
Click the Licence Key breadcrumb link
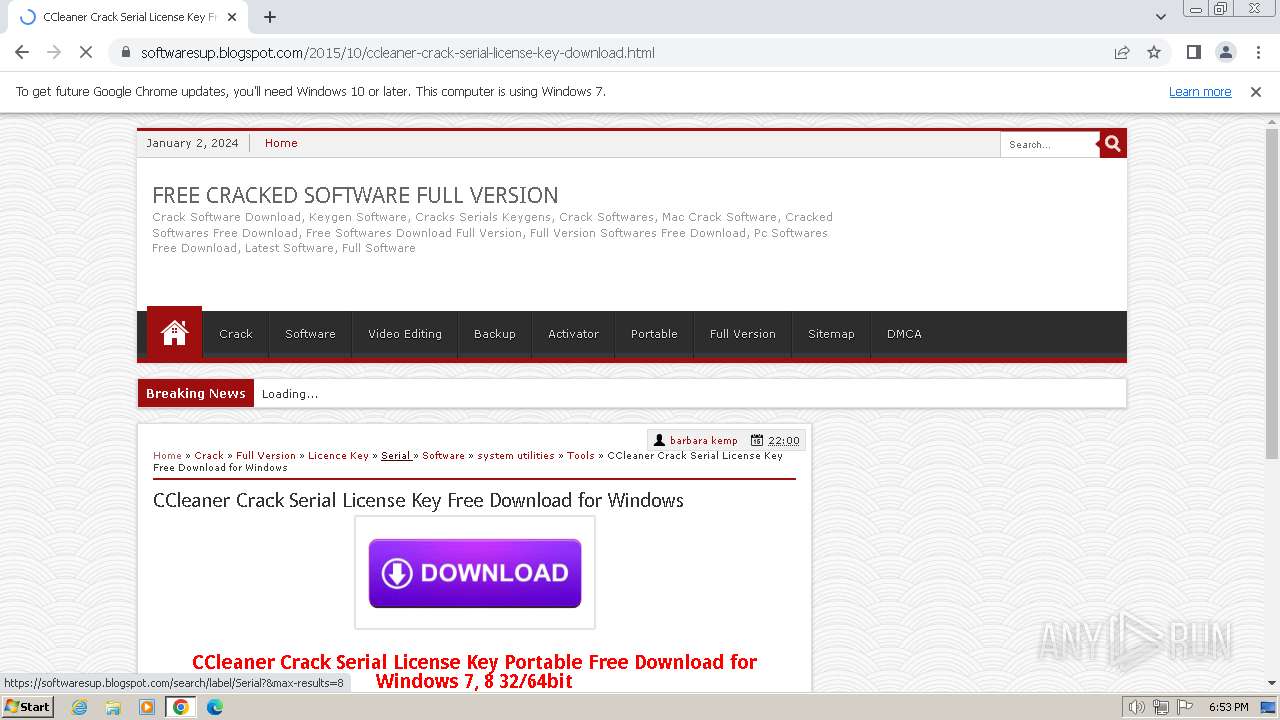pos(338,455)
